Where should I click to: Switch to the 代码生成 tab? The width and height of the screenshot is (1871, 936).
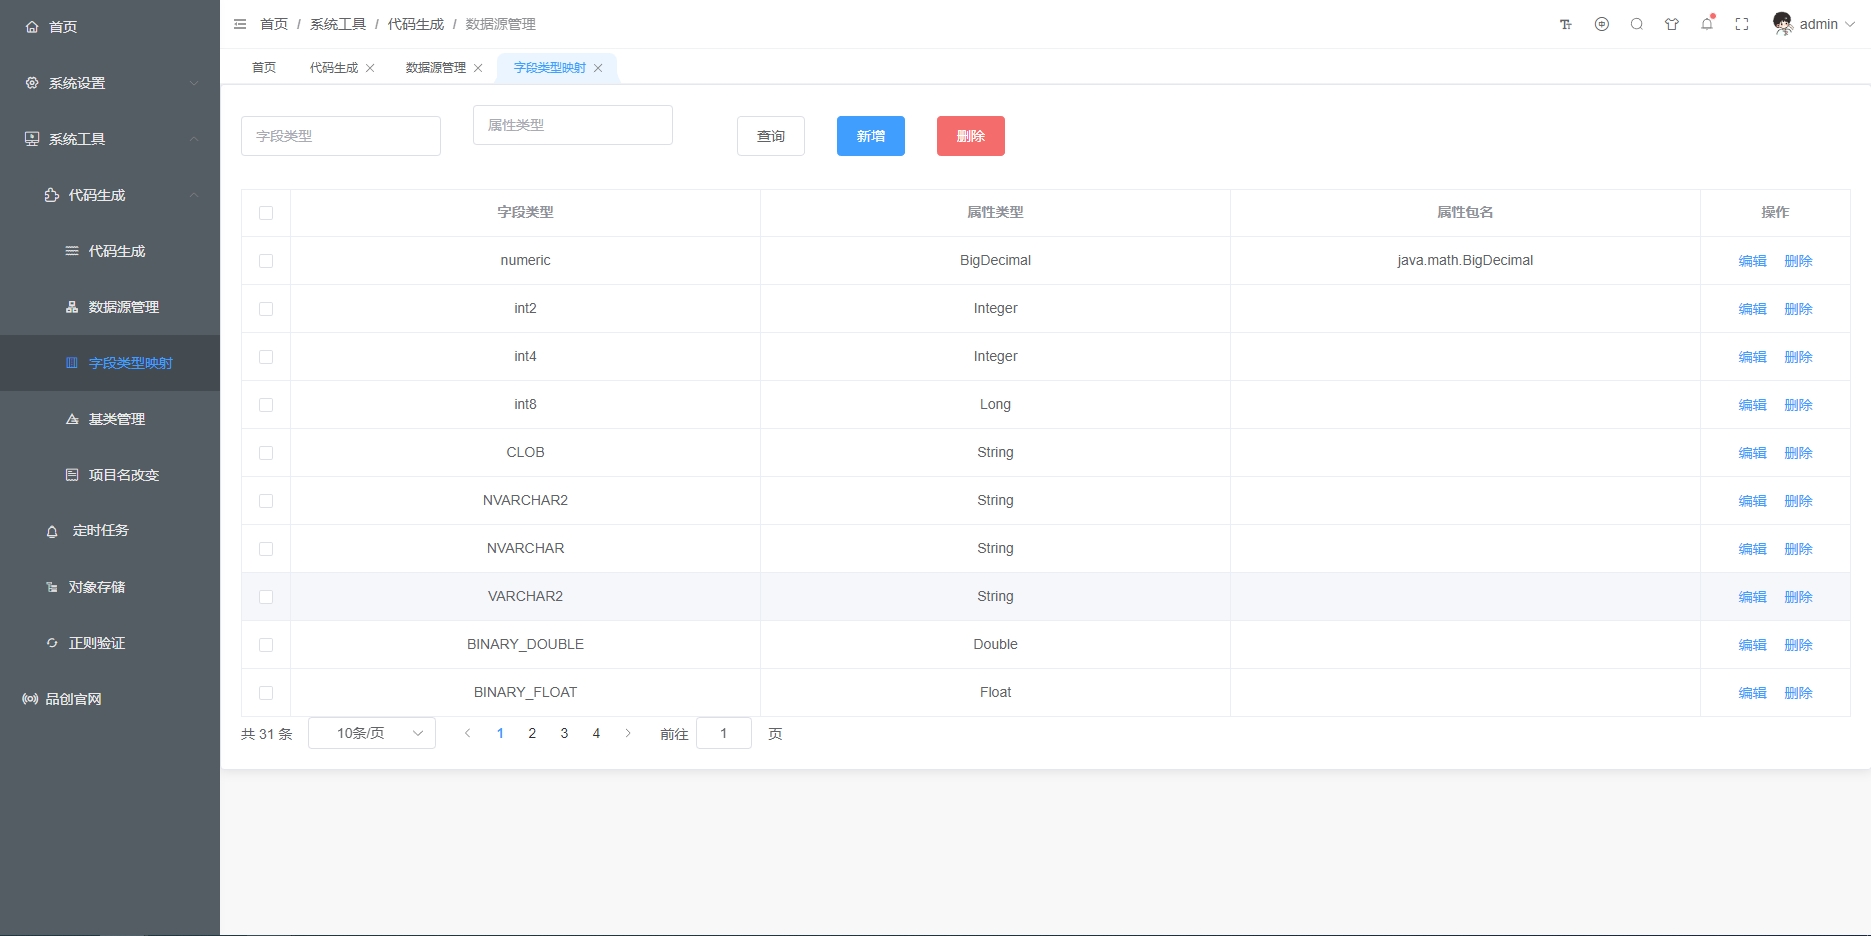pos(333,68)
